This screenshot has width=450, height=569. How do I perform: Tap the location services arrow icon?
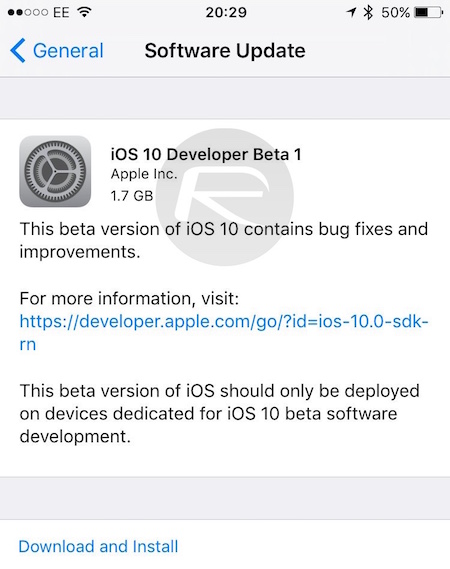[351, 13]
